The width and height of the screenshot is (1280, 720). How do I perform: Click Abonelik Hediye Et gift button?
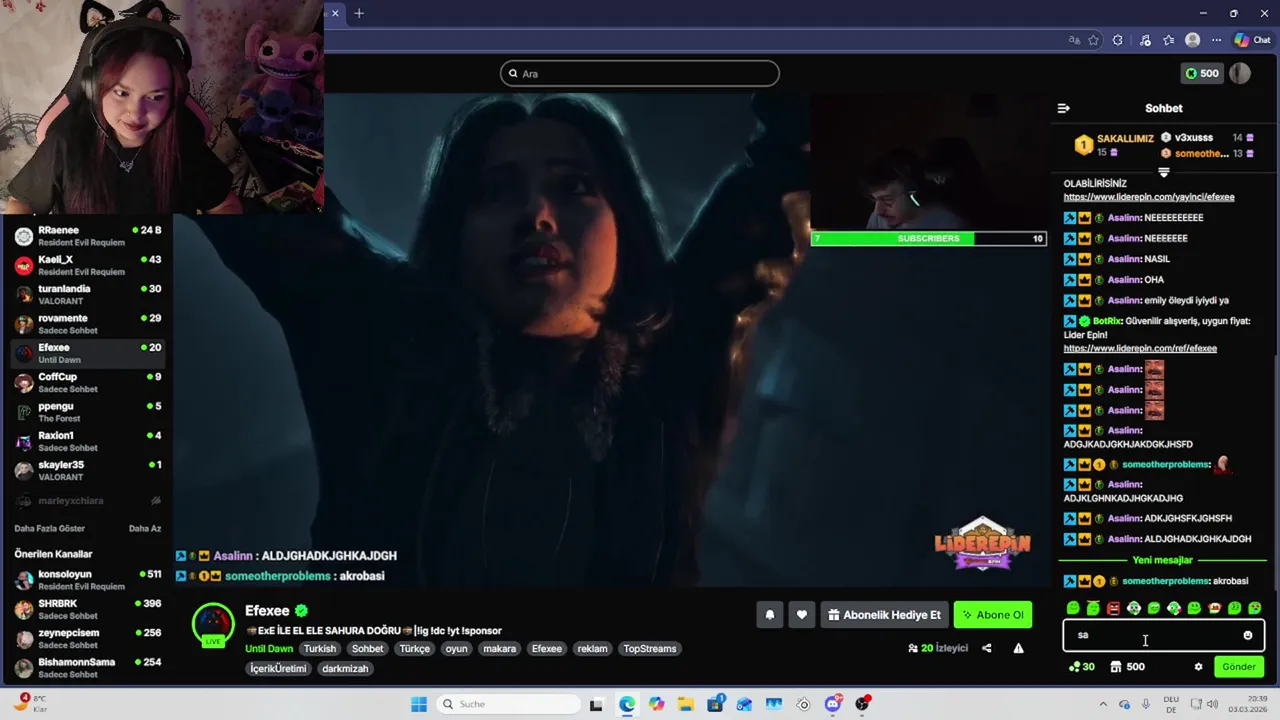coord(884,615)
